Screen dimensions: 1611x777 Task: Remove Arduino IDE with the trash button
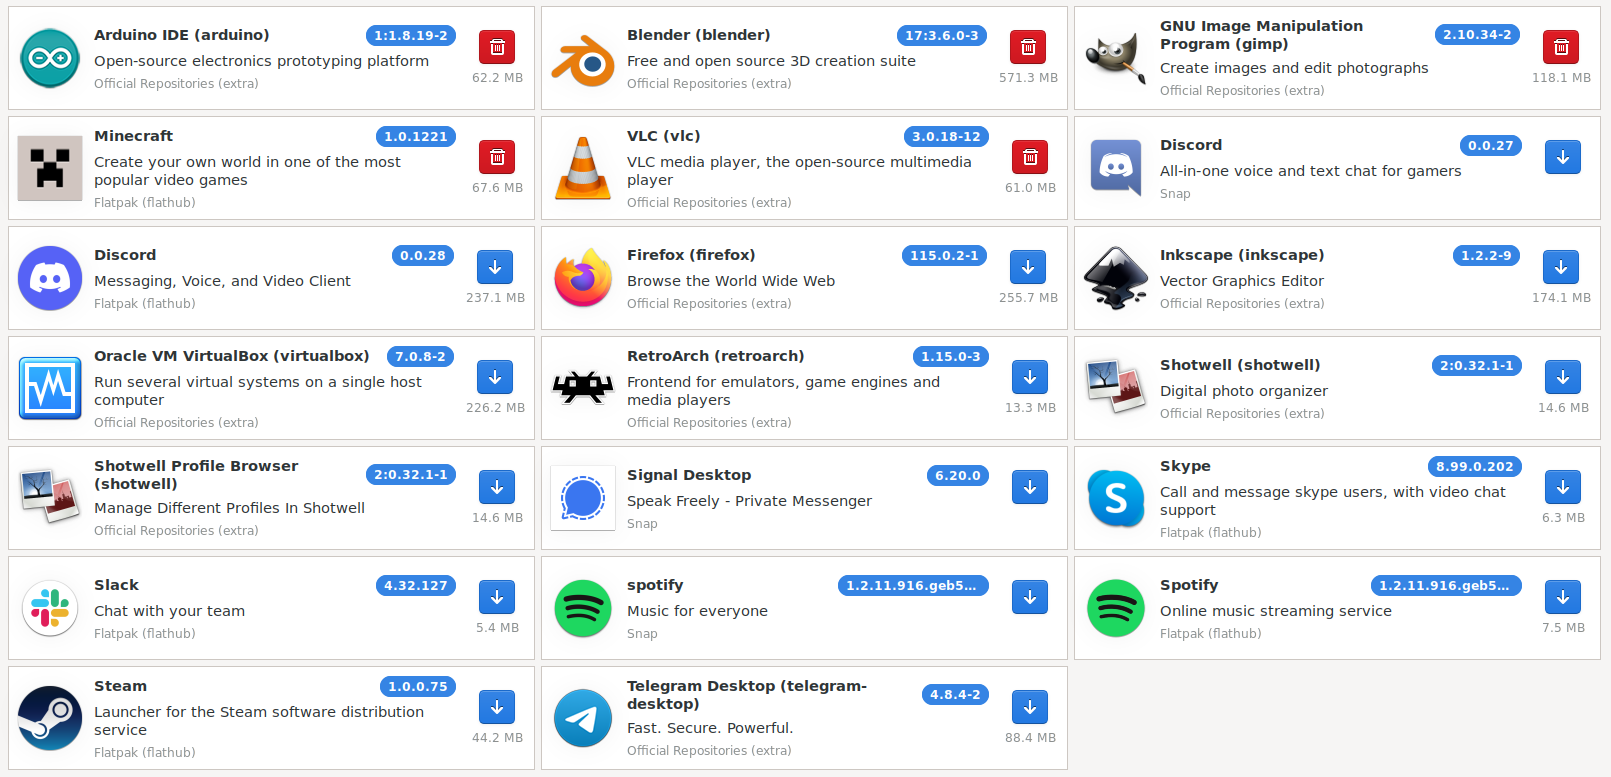point(497,47)
